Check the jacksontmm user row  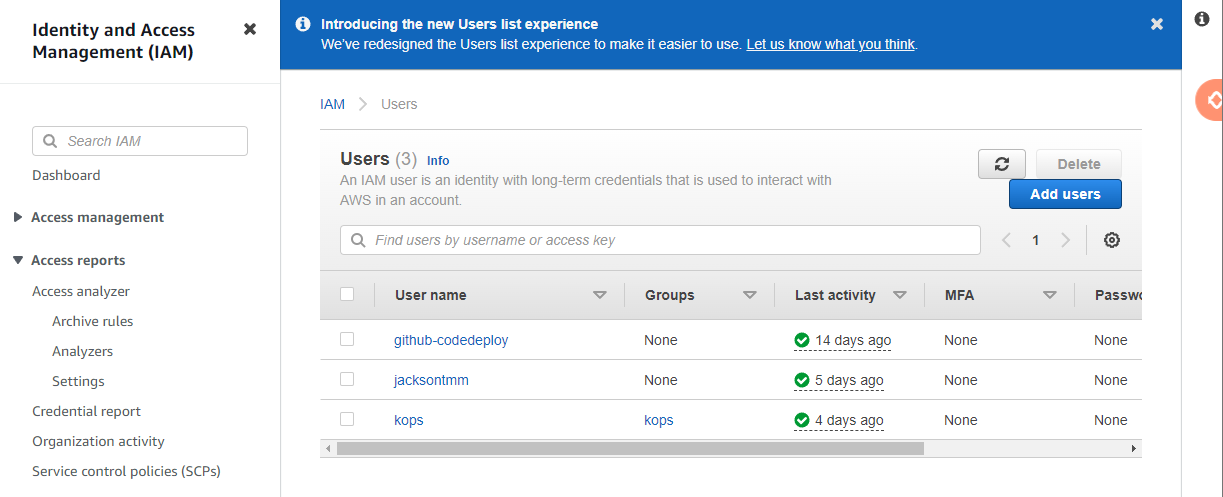(347, 379)
